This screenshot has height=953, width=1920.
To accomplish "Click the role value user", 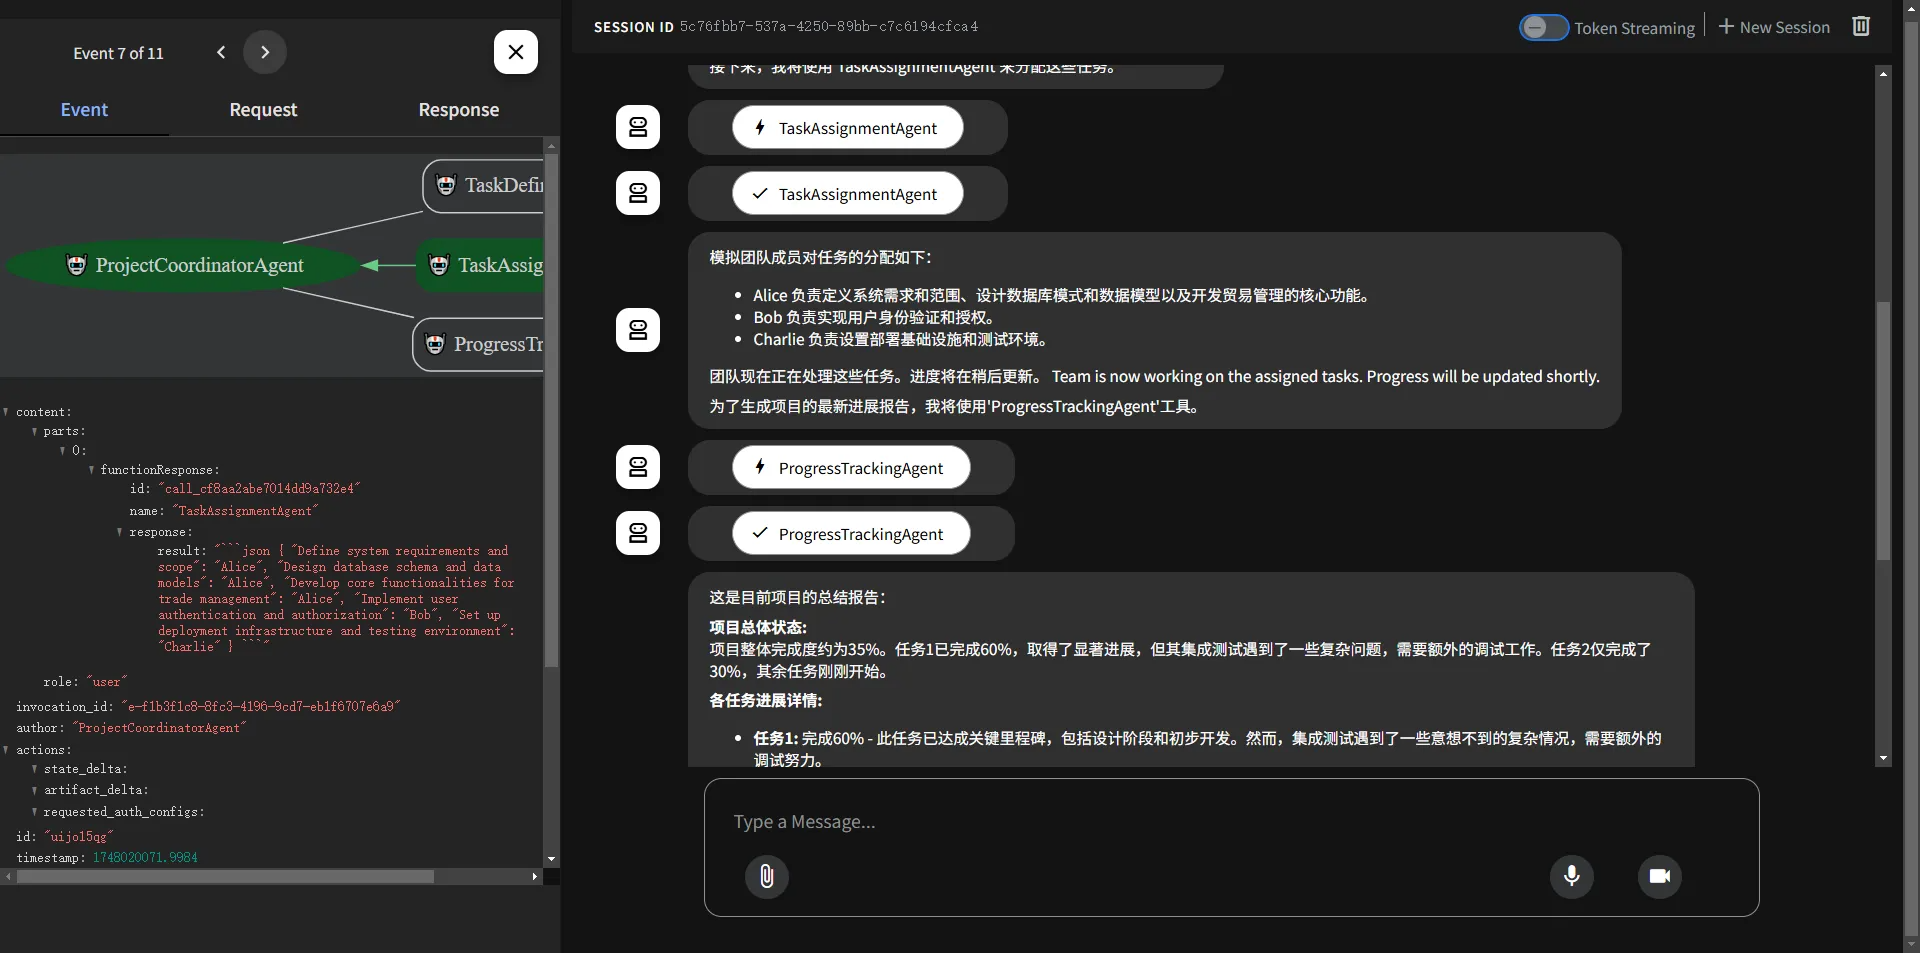I will pyautogui.click(x=107, y=682).
